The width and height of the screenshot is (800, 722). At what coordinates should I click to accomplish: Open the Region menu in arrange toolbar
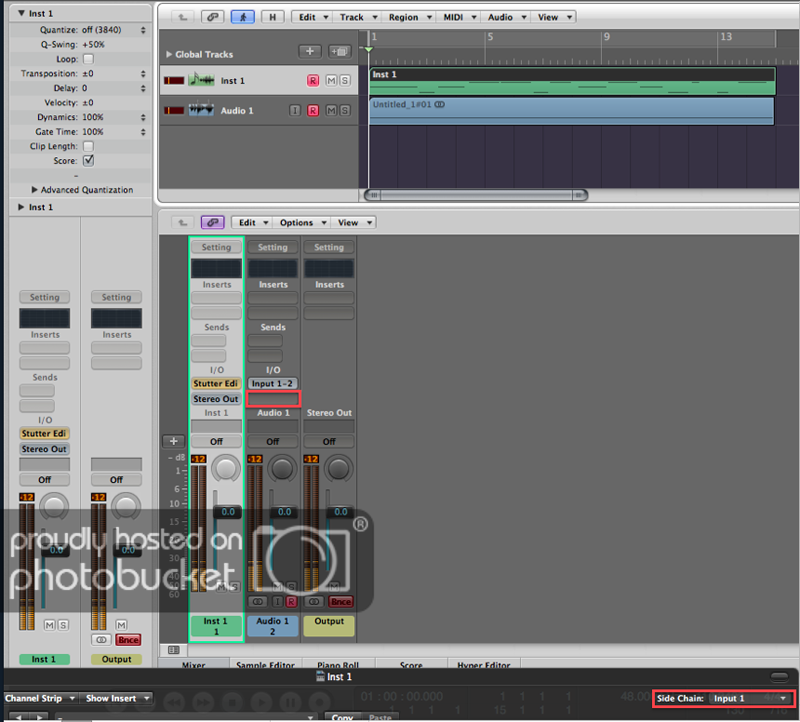click(407, 17)
